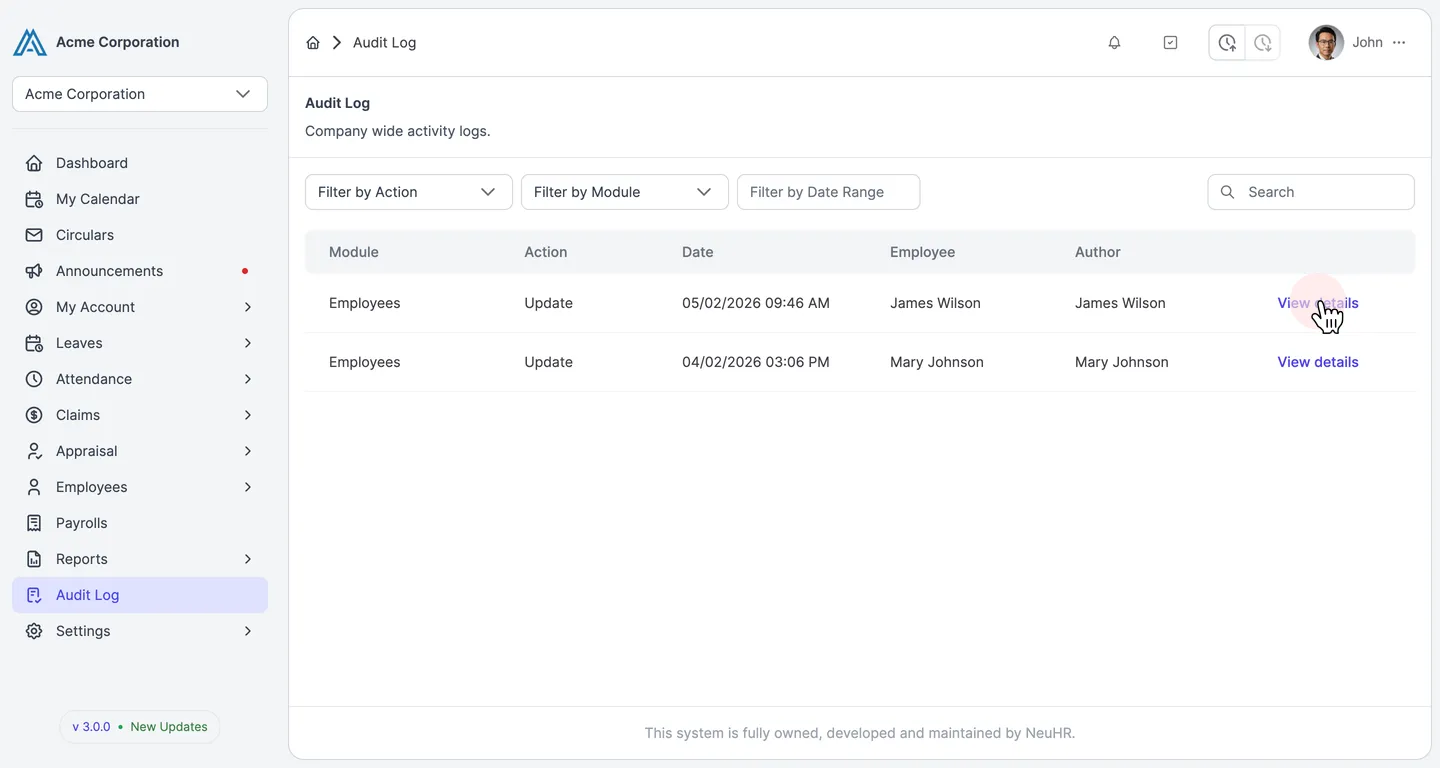
Task: Click the Circulars envelope icon
Action: point(34,235)
